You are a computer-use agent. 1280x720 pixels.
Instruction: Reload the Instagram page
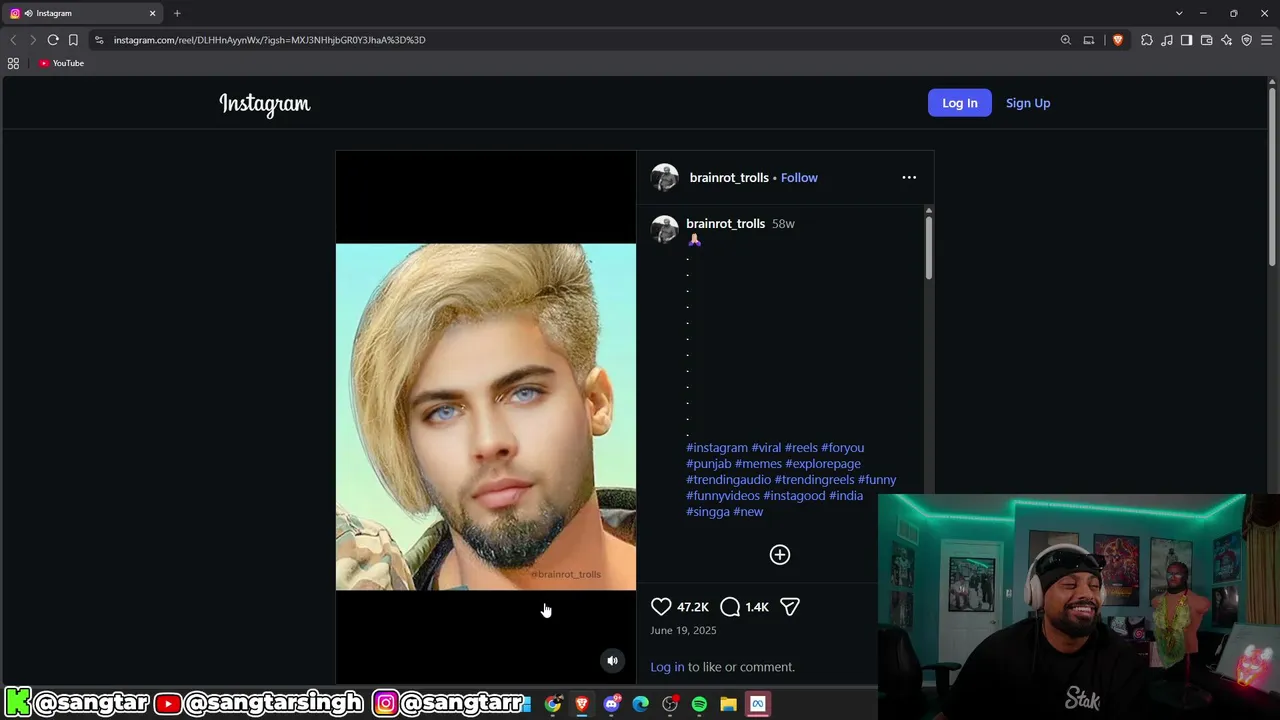point(53,40)
